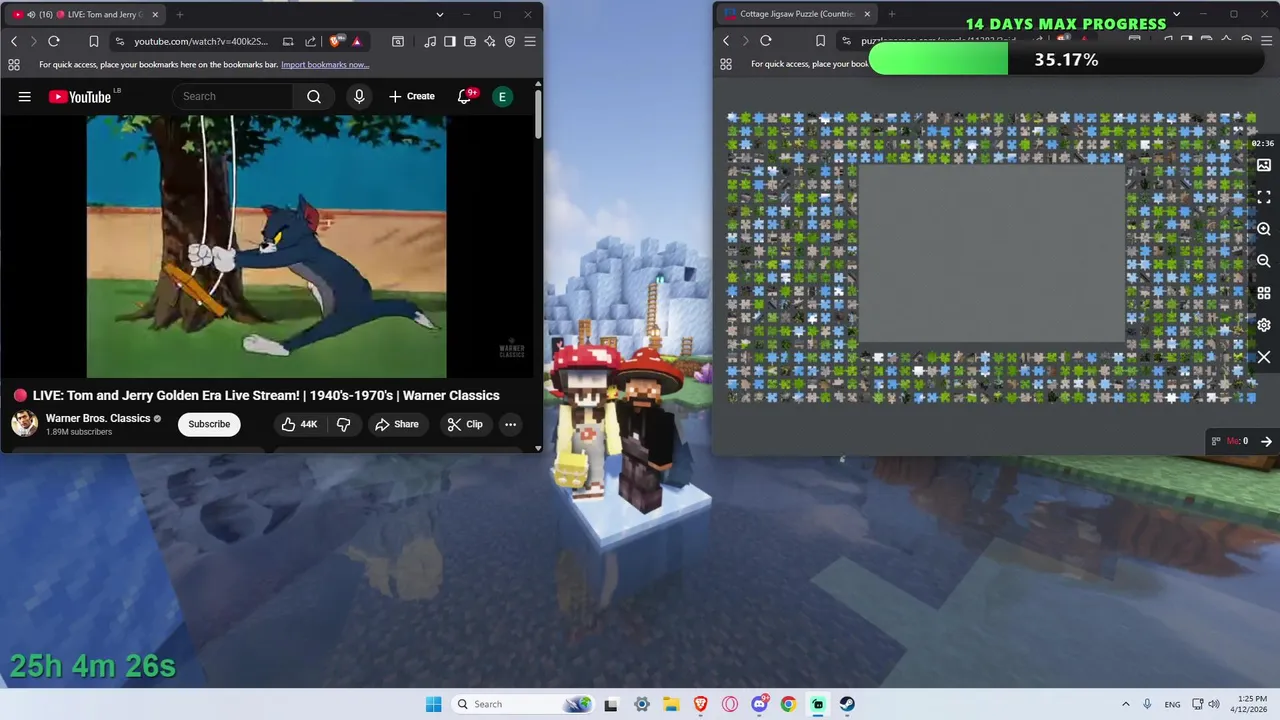This screenshot has height=720, width=1280.
Task: Open the Brave music playlist icon
Action: click(x=430, y=41)
